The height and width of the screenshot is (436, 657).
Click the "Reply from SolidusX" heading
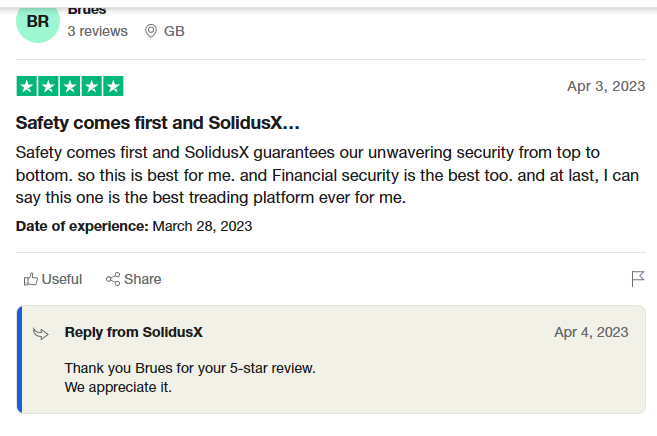pos(134,332)
